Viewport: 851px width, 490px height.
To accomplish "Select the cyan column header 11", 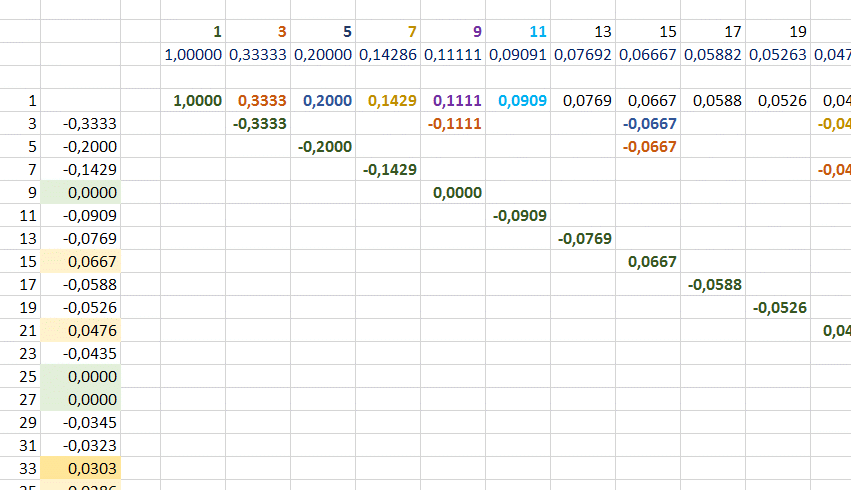I will (518, 31).
